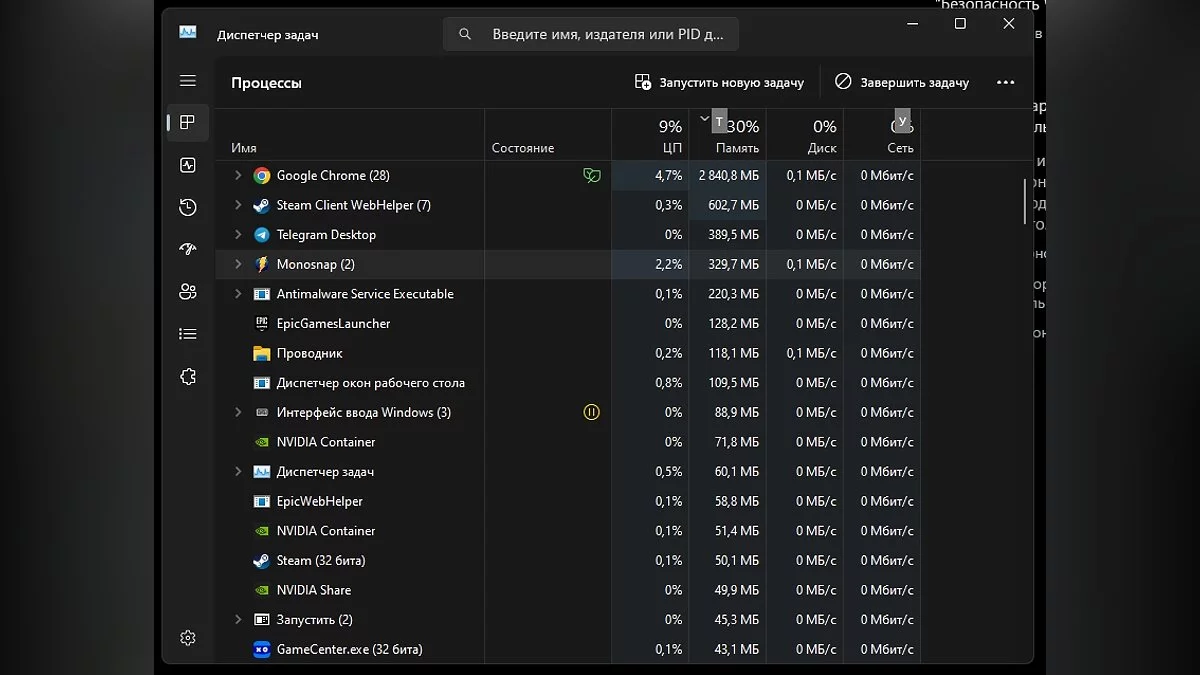This screenshot has width=1200, height=675.
Task: Open the Performance page in sidebar
Action: pos(188,165)
